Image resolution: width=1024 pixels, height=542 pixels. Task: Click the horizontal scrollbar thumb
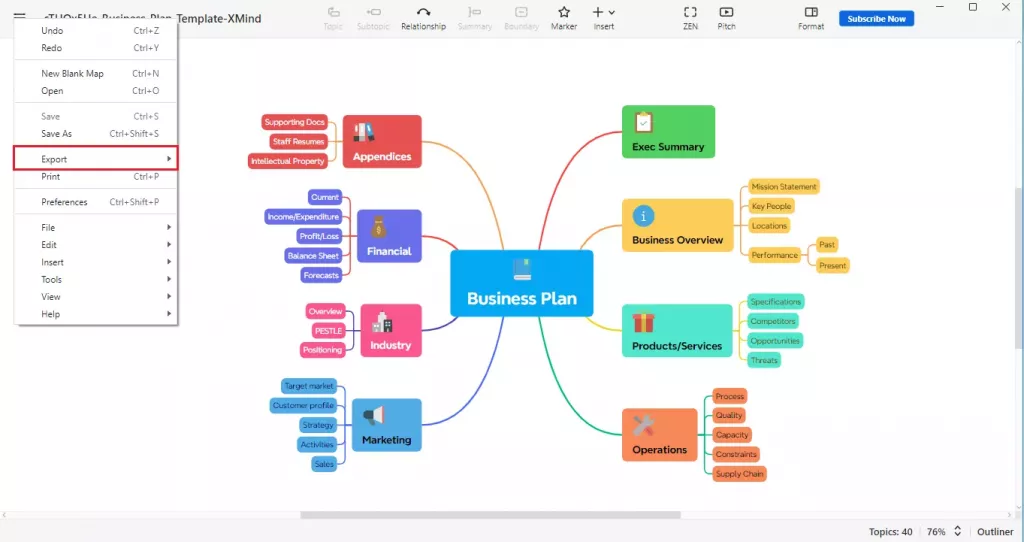coord(490,515)
